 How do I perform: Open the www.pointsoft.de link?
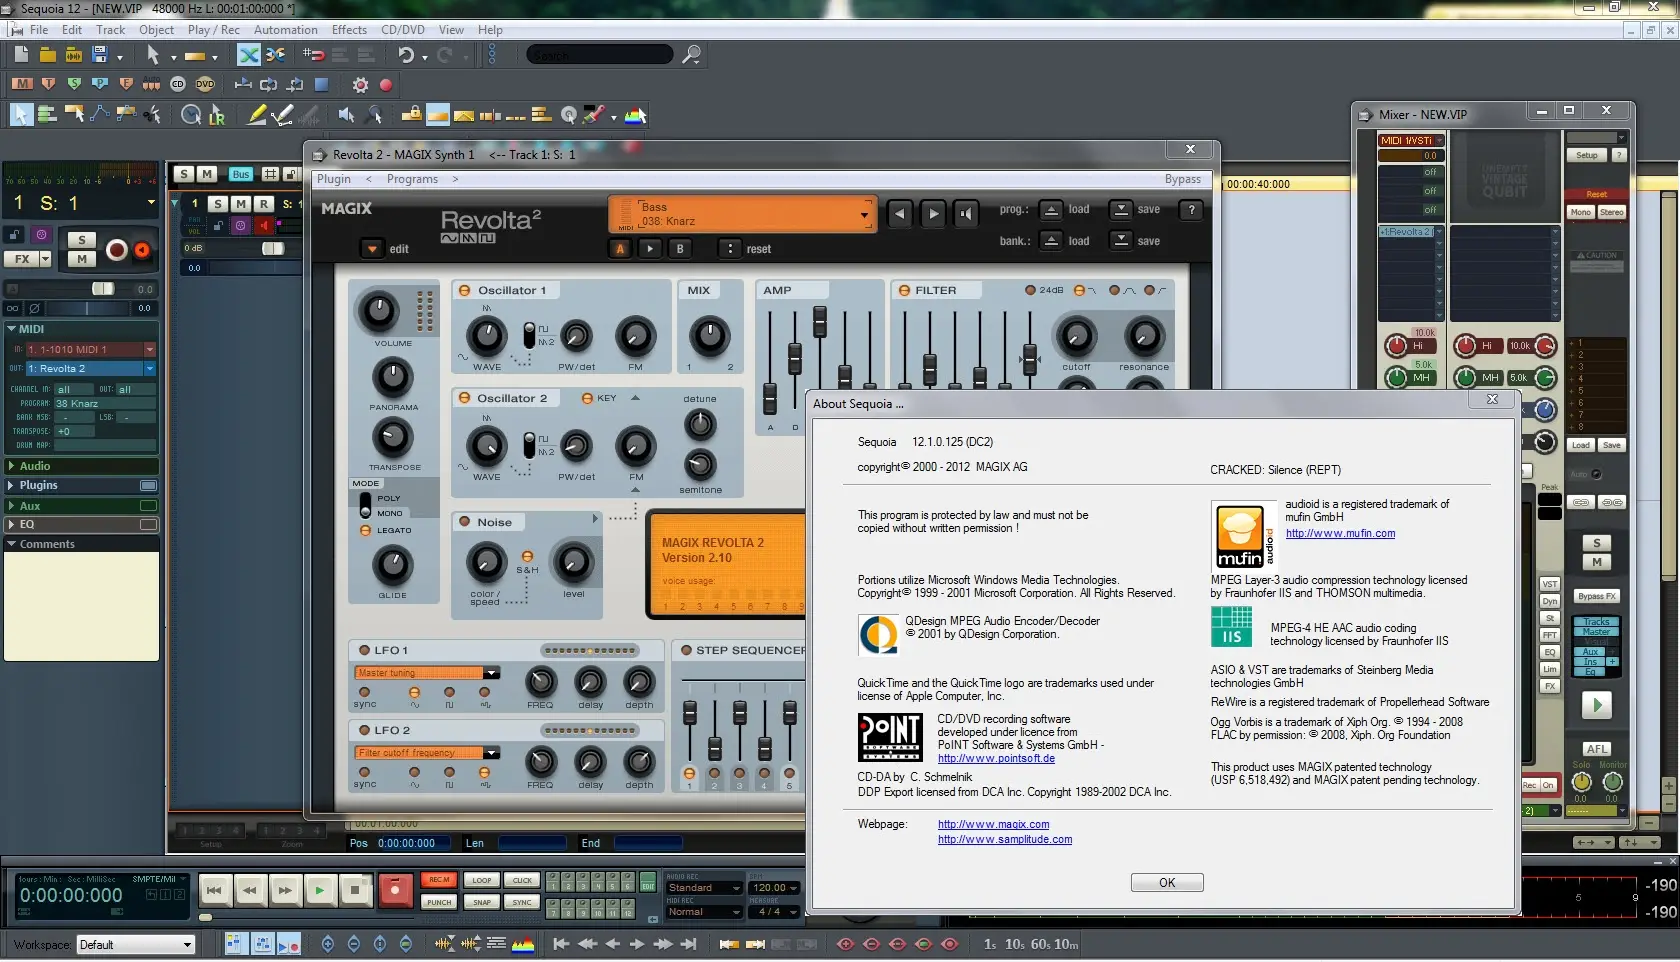pyautogui.click(x=996, y=759)
